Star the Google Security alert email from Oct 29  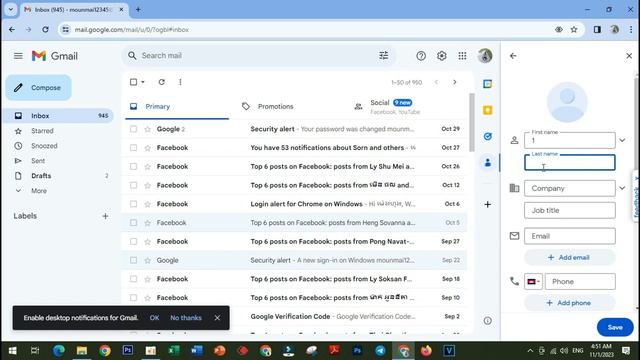coord(147,129)
